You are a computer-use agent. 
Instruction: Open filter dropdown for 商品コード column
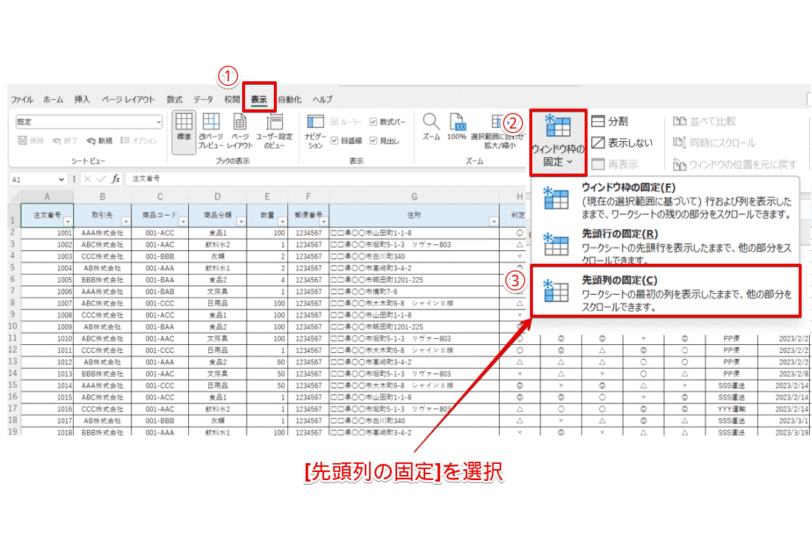[x=183, y=222]
